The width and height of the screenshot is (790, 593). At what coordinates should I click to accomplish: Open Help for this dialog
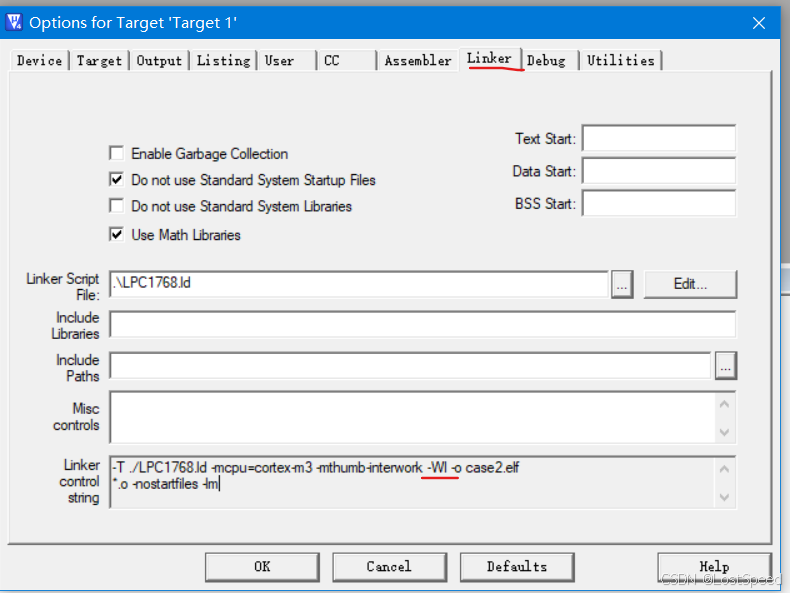pos(714,567)
